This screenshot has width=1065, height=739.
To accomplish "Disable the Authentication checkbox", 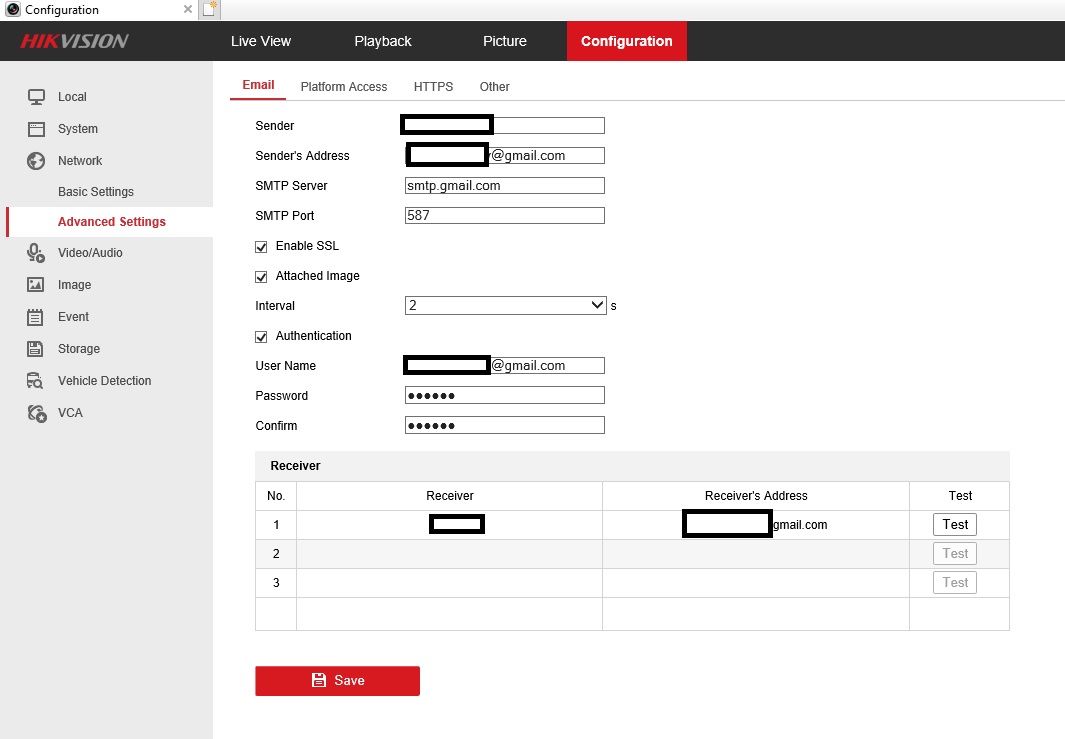I will [262, 336].
